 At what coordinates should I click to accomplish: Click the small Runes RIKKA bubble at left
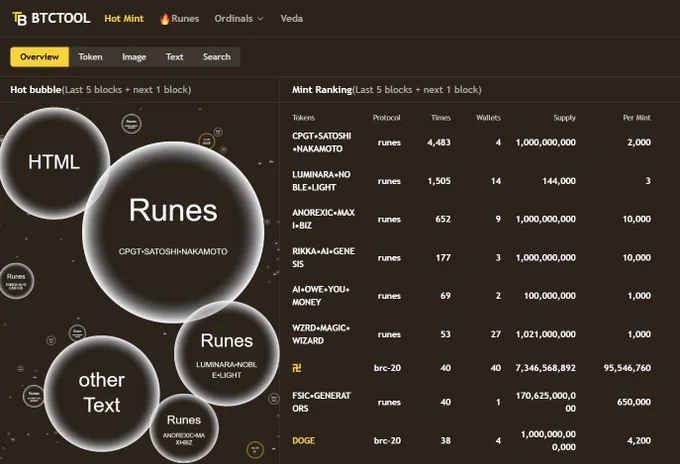pyautogui.click(x=16, y=281)
